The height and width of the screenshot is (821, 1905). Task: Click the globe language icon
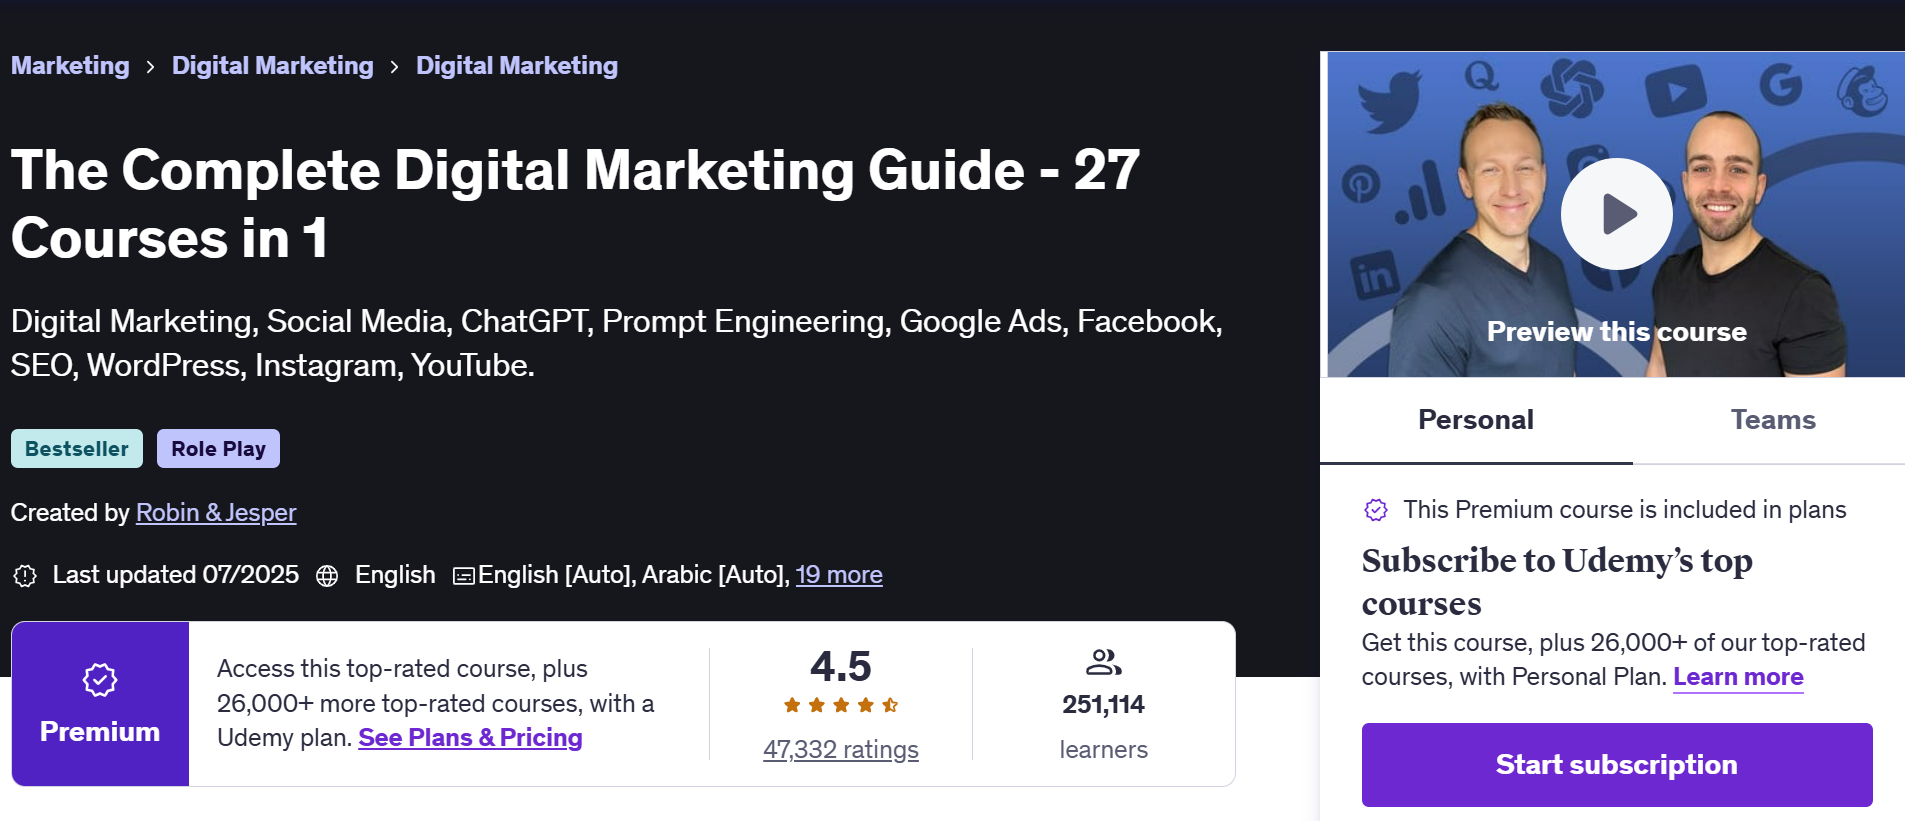tap(327, 576)
